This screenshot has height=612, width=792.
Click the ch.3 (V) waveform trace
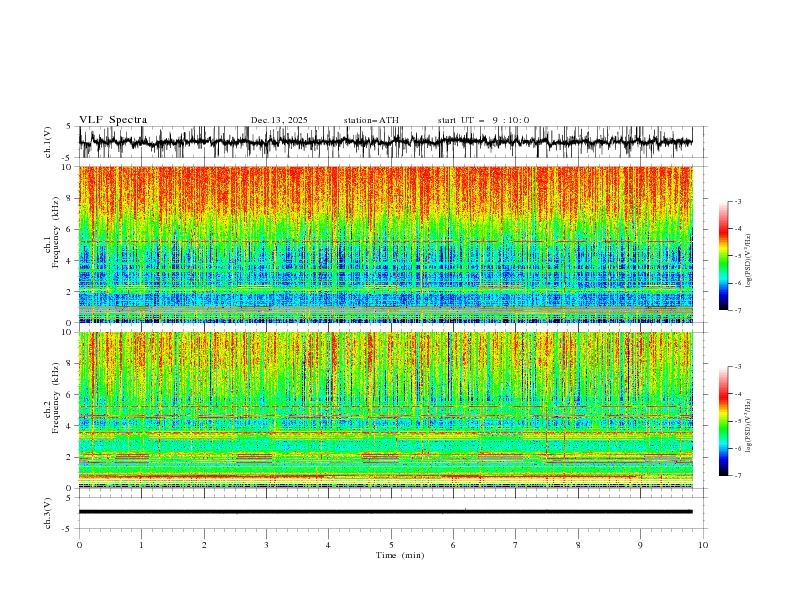[385, 512]
